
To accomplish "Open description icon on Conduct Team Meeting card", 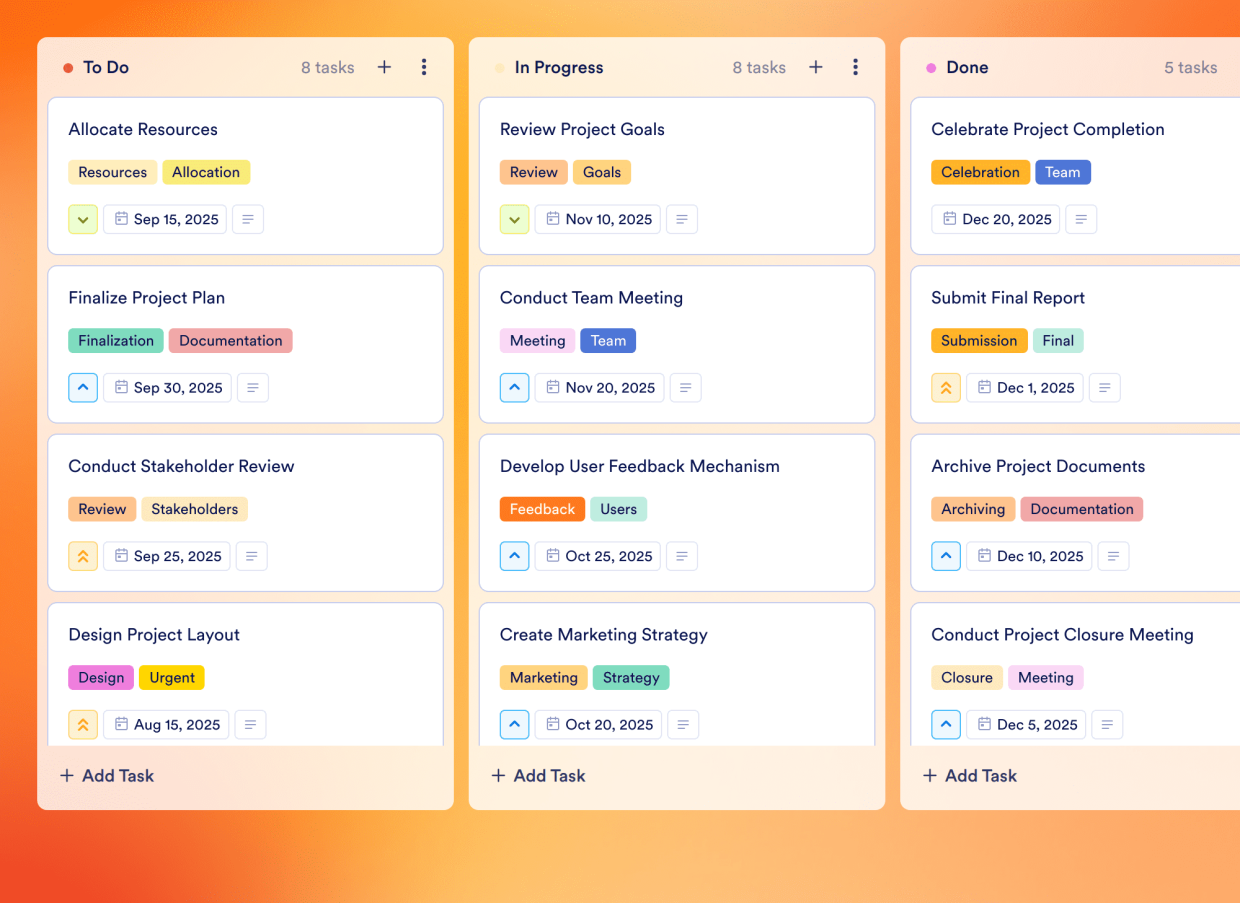I will [x=685, y=388].
